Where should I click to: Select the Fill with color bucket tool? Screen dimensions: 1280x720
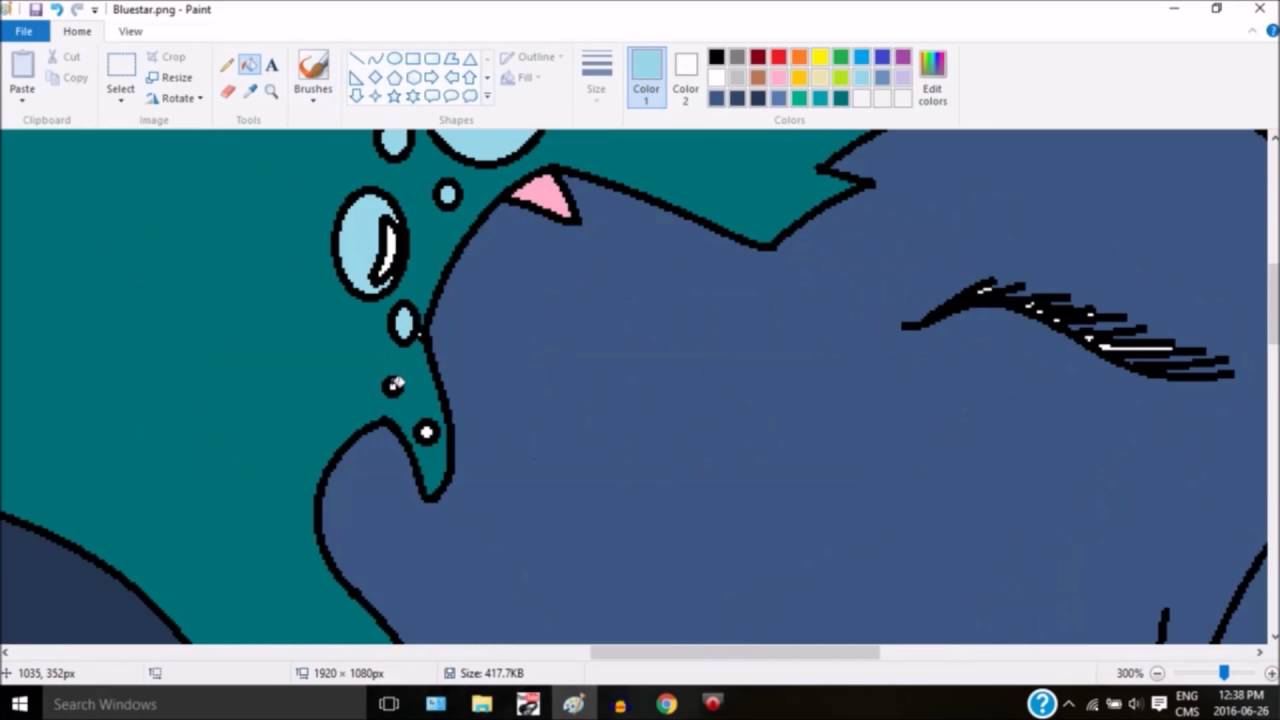pyautogui.click(x=249, y=66)
